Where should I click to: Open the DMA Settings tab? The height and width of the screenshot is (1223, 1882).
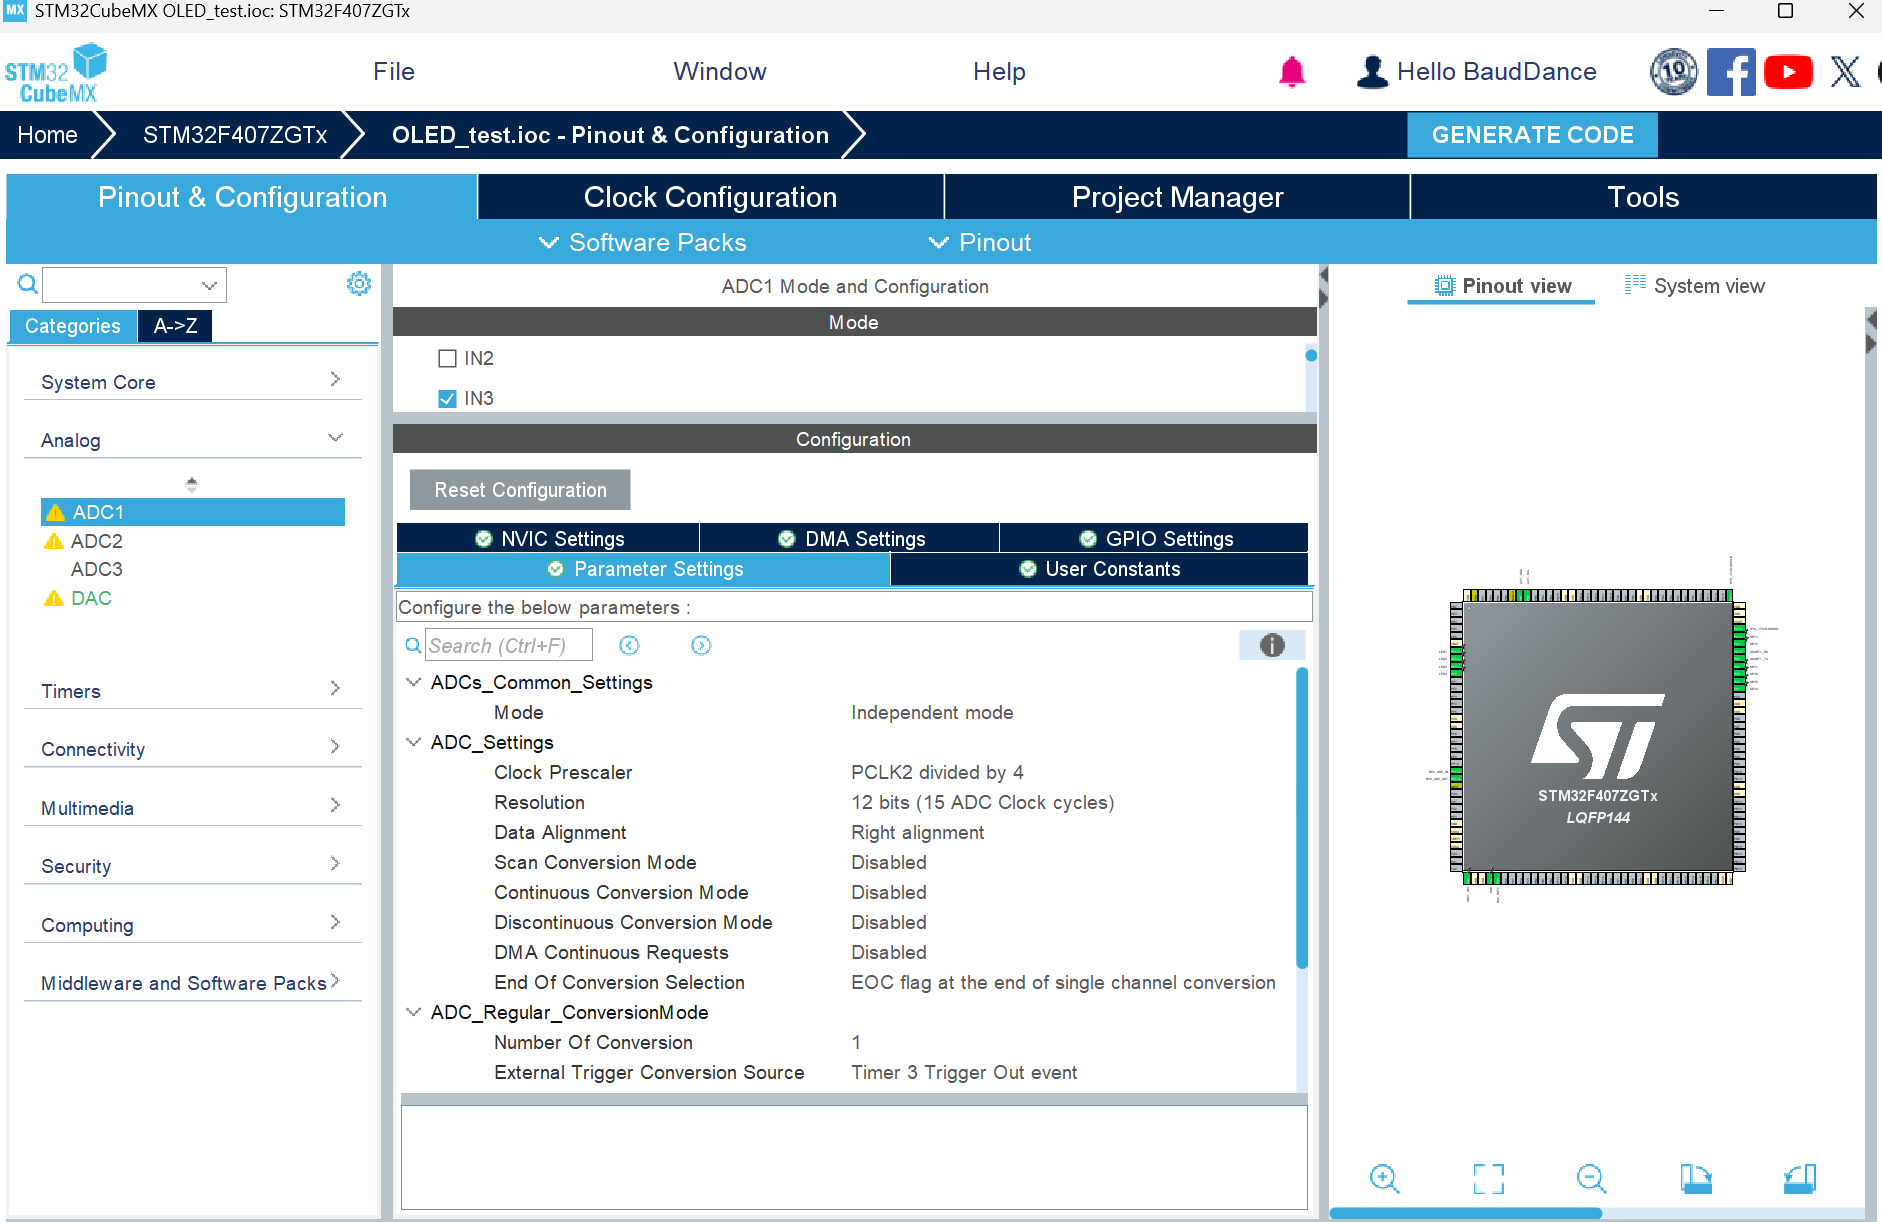[850, 538]
